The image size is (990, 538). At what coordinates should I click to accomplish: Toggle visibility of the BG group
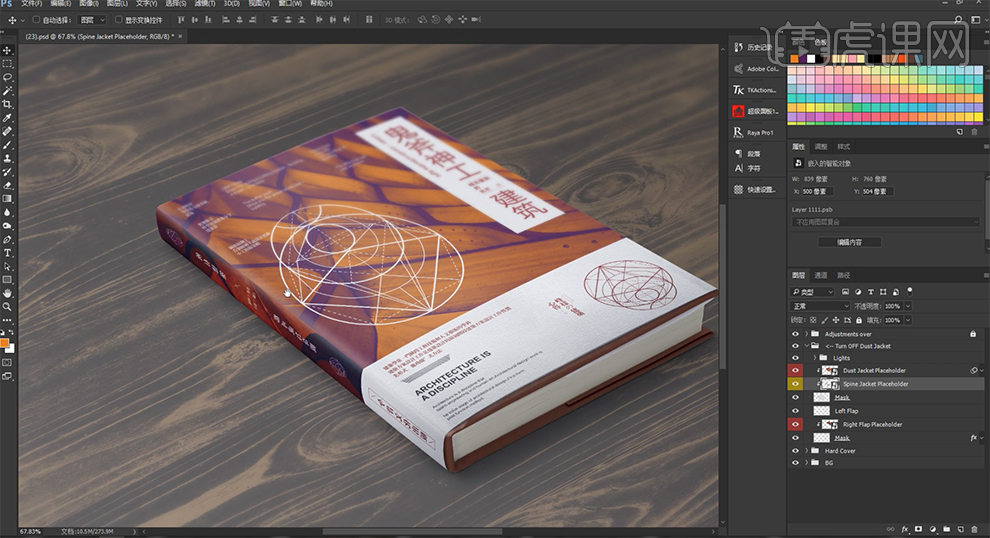795,463
